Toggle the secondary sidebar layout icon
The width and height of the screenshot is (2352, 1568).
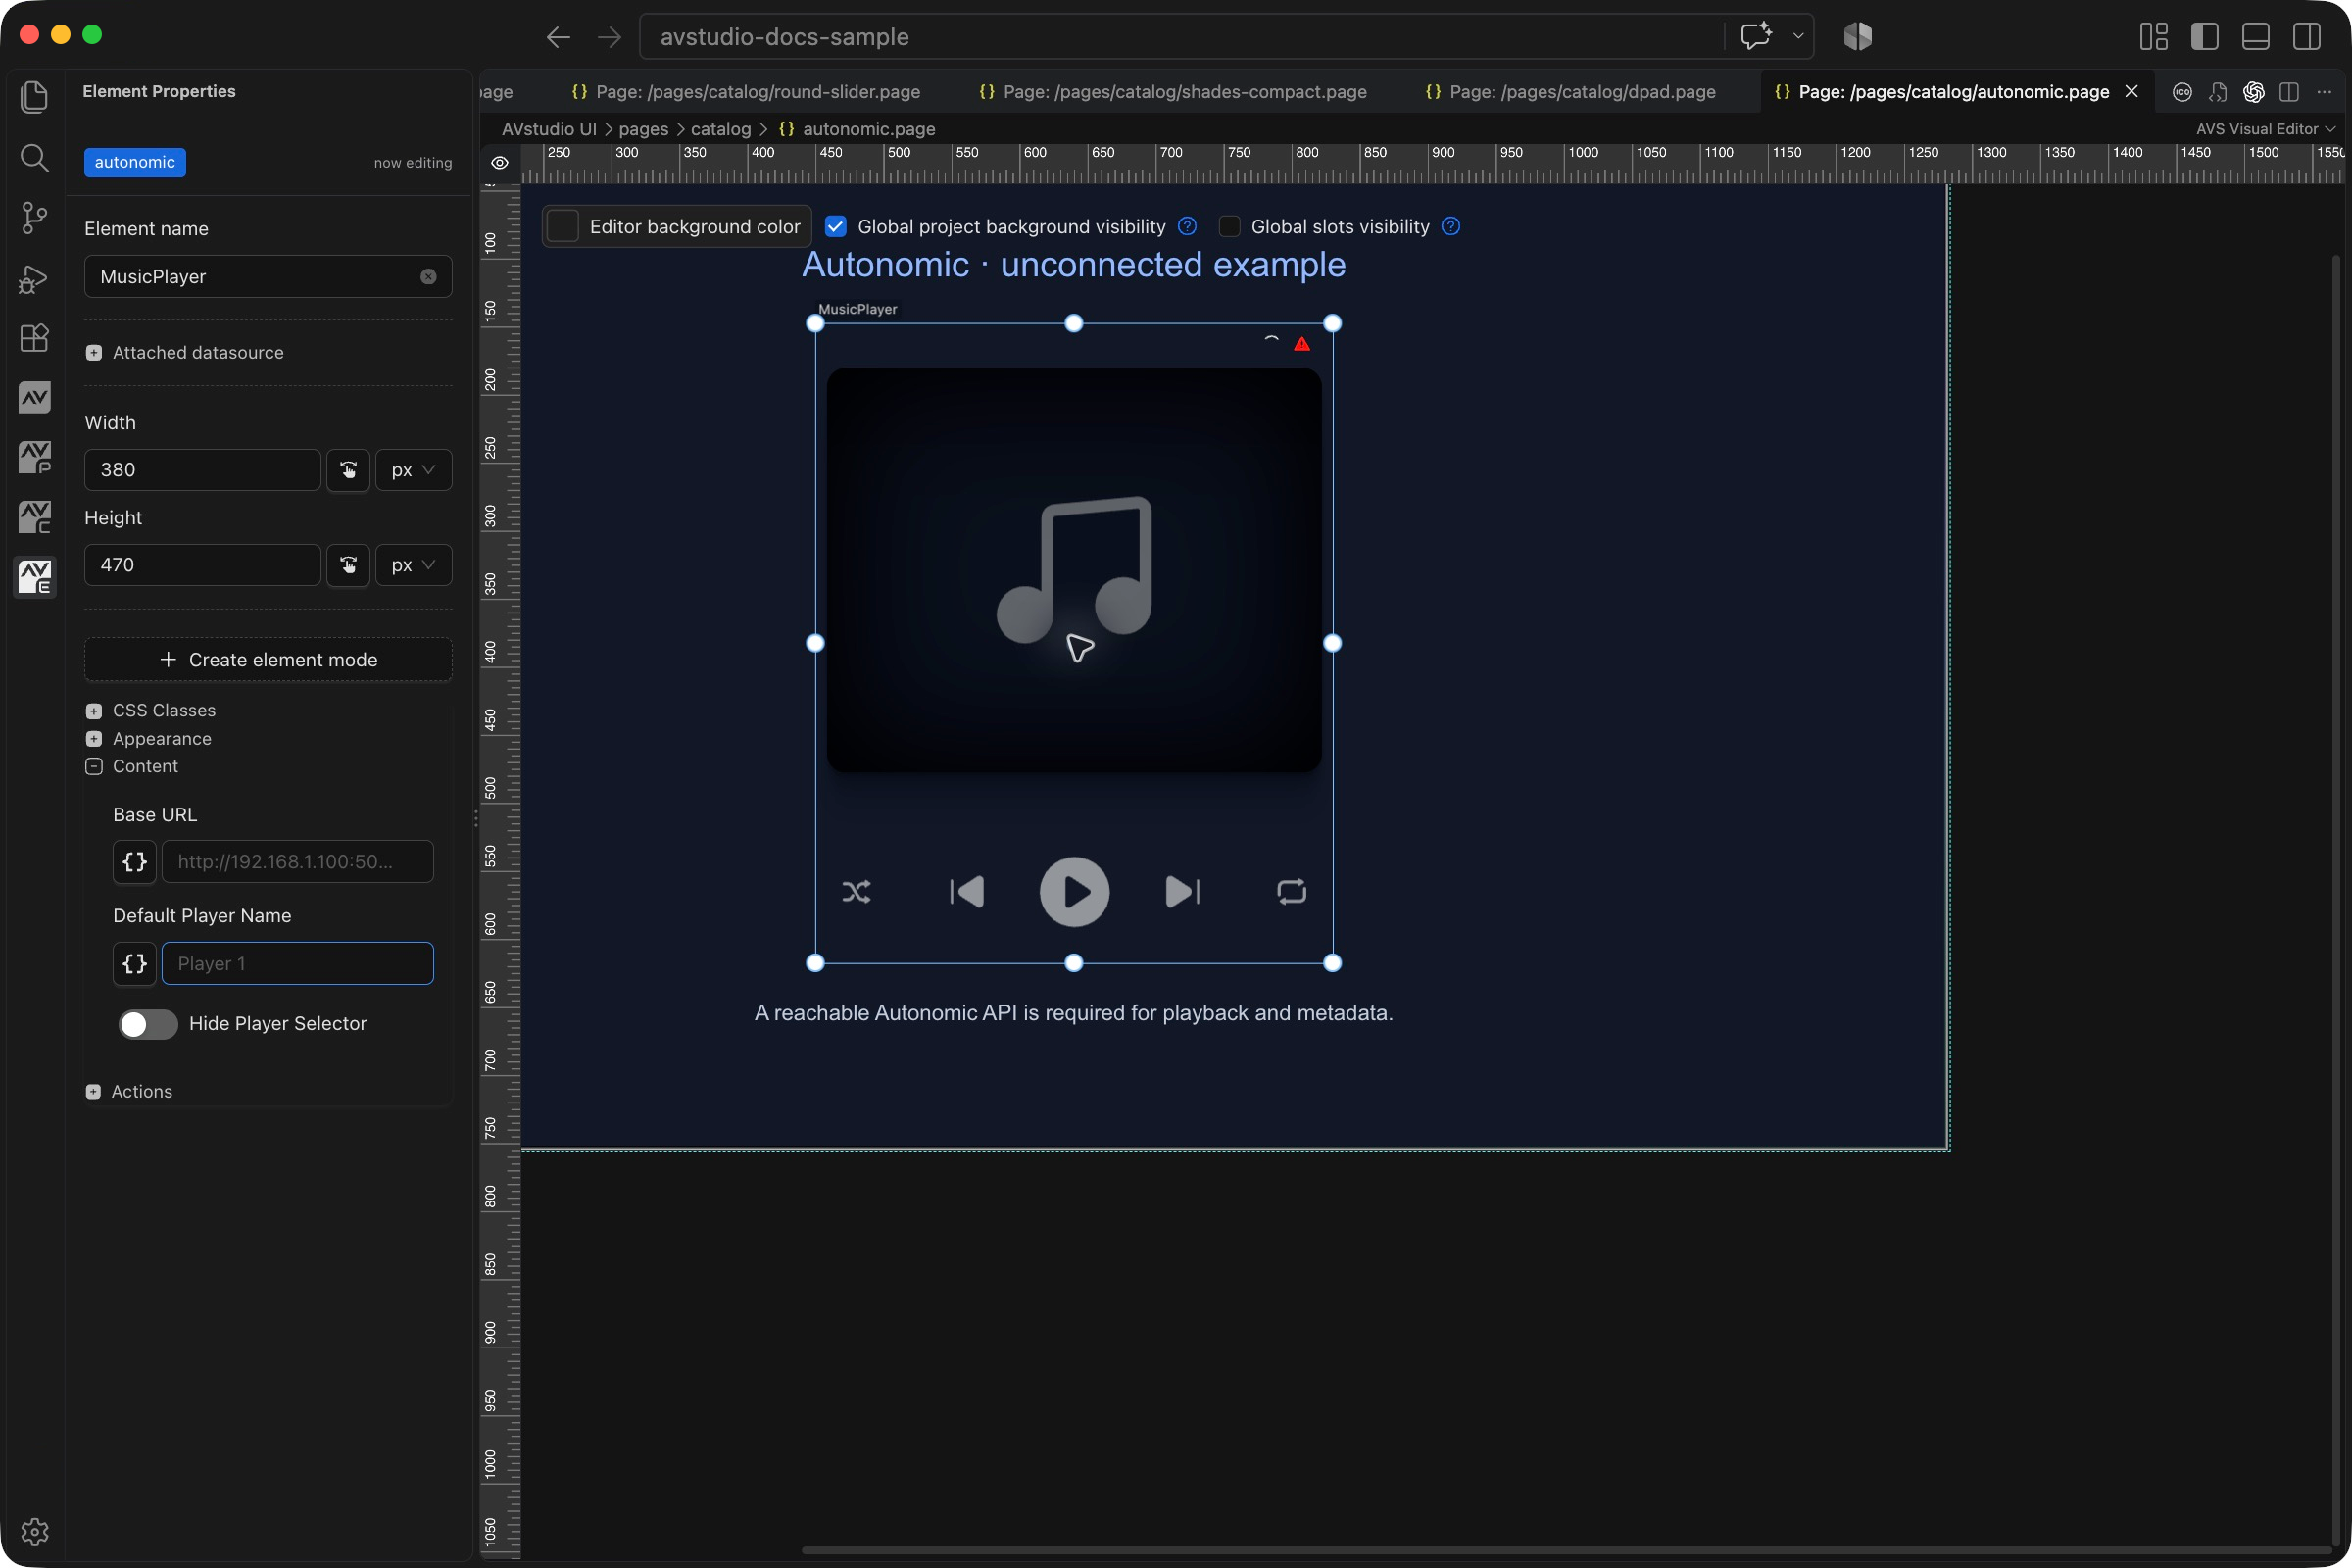2307,36
